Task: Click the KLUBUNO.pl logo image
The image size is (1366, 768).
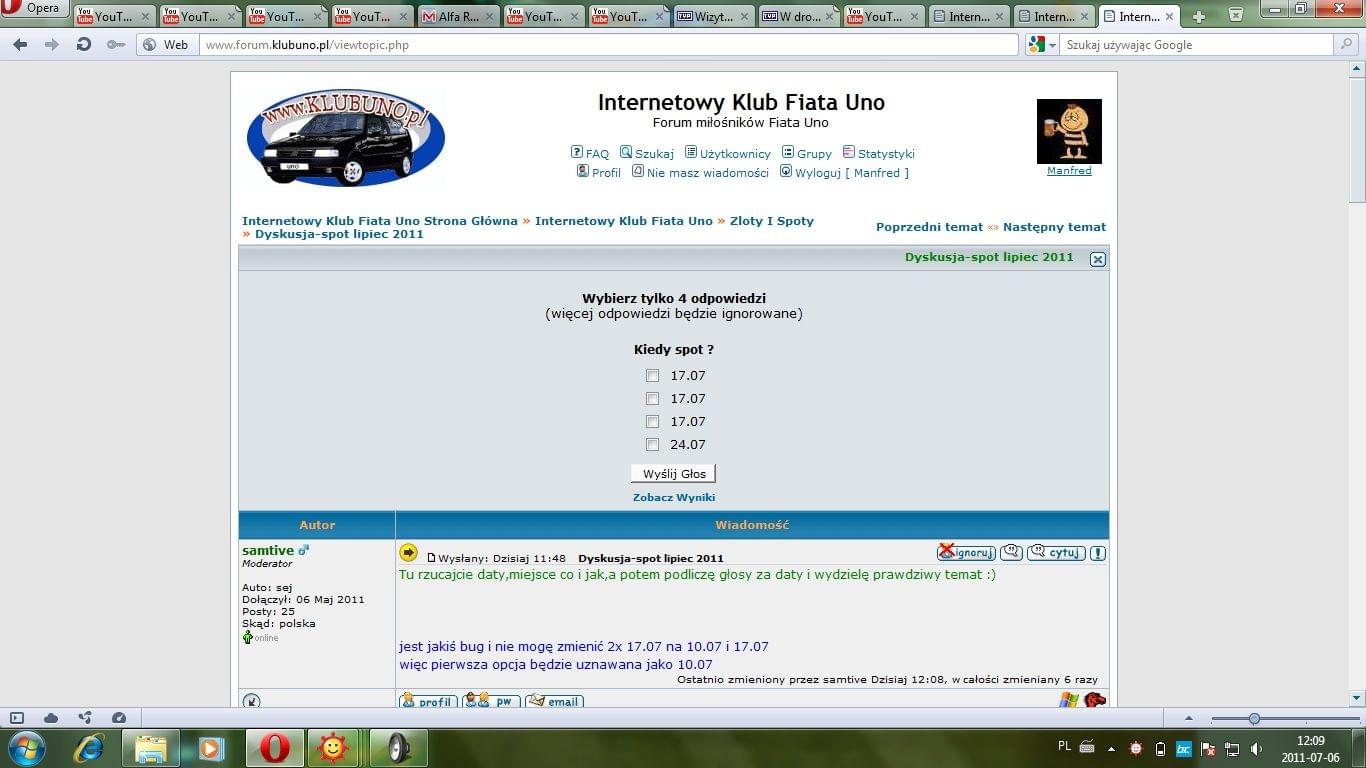Action: pos(345,138)
